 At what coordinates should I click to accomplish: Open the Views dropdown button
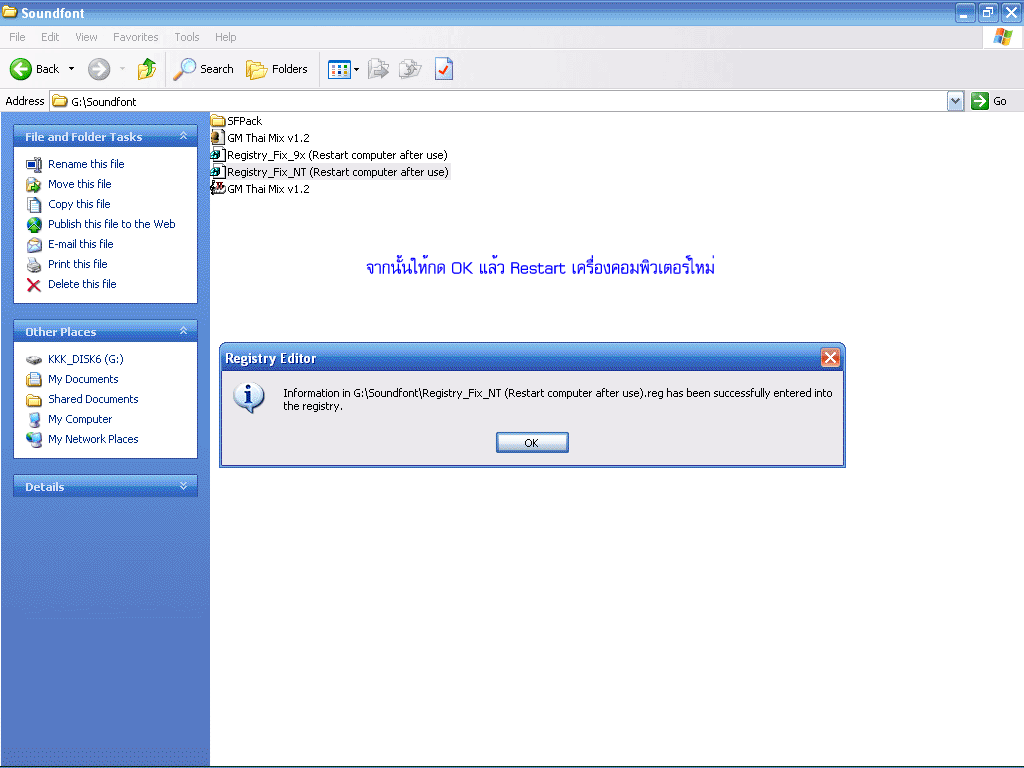coord(344,69)
